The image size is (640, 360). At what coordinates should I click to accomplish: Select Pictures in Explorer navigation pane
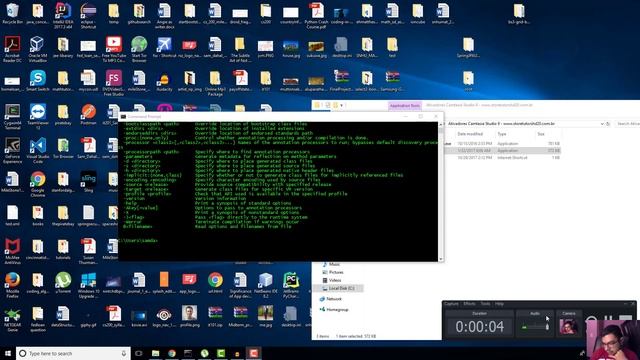tap(336, 272)
